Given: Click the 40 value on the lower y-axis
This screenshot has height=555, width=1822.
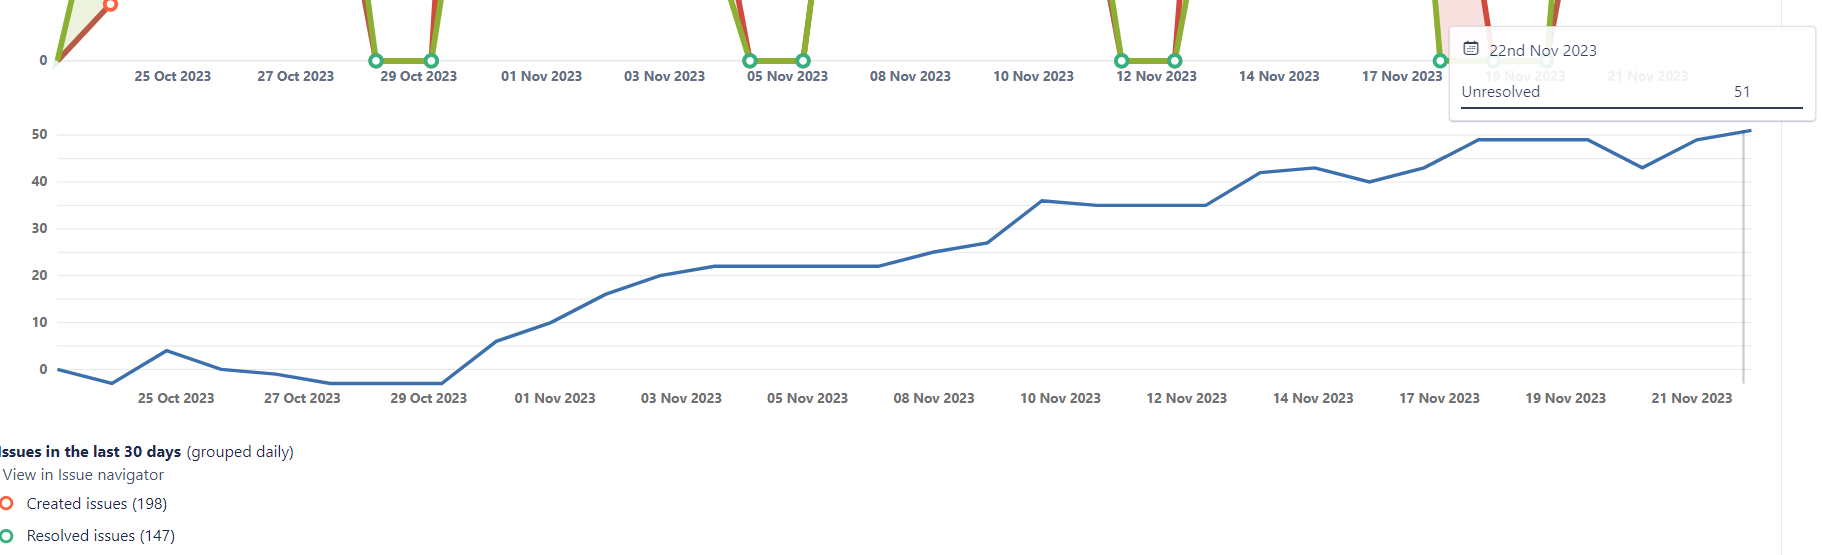Looking at the screenshot, I should pos(39,181).
